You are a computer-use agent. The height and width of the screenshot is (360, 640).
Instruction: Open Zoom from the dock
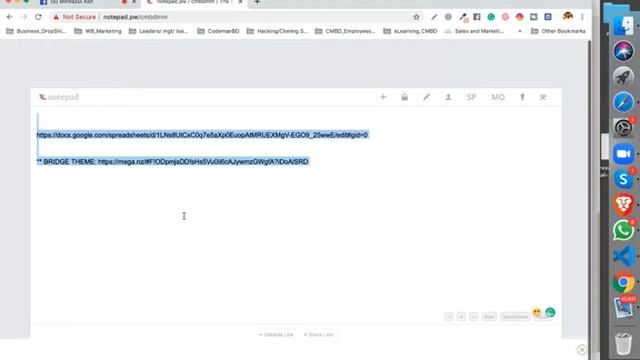[x=623, y=154]
